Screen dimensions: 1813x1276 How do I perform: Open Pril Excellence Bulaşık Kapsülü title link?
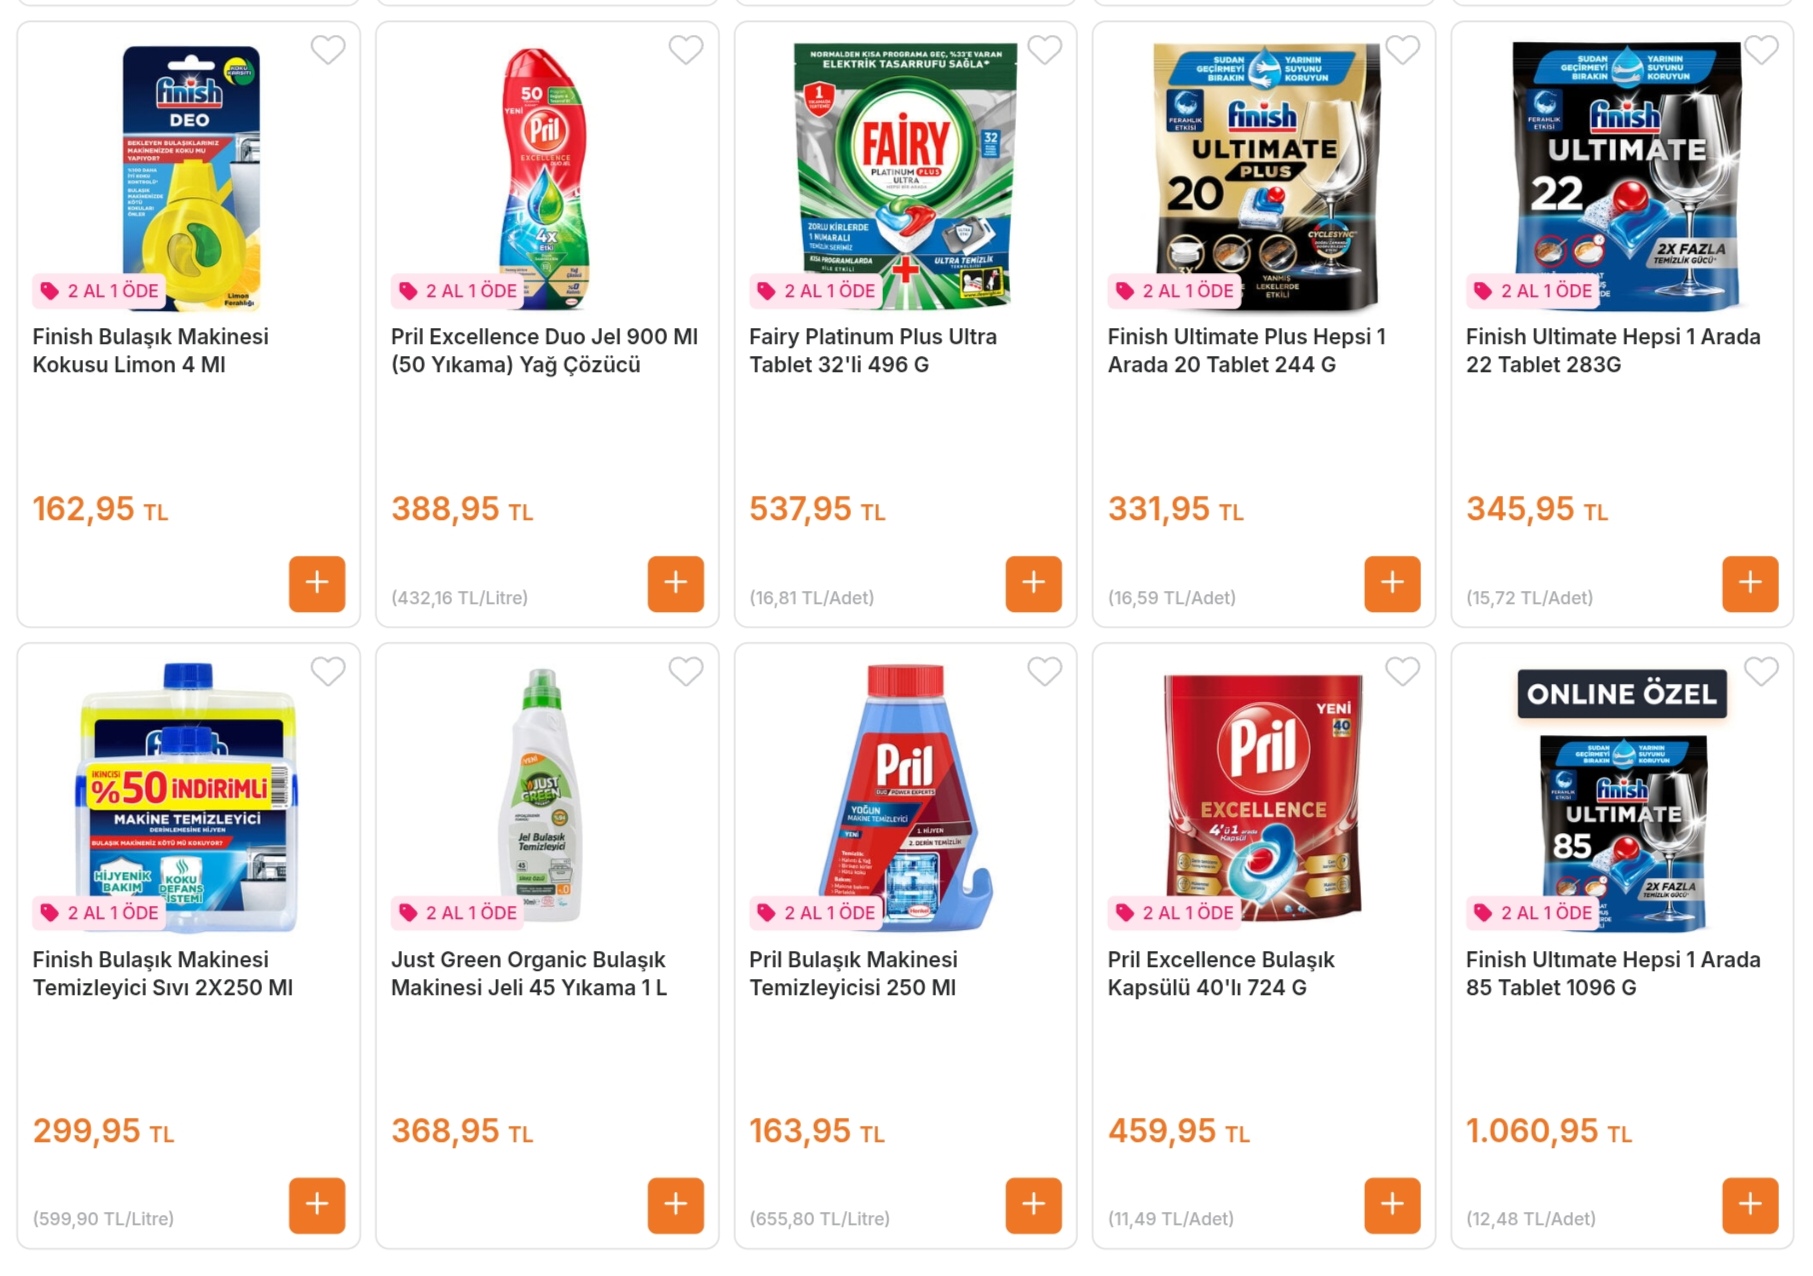click(1220, 973)
